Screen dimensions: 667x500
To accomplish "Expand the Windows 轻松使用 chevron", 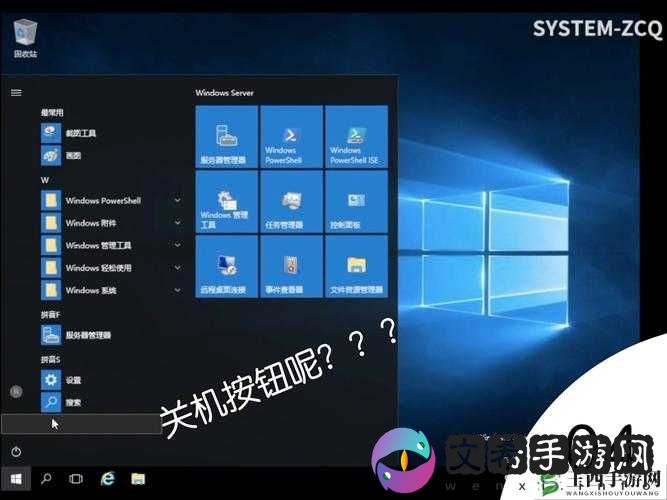I will [x=177, y=268].
